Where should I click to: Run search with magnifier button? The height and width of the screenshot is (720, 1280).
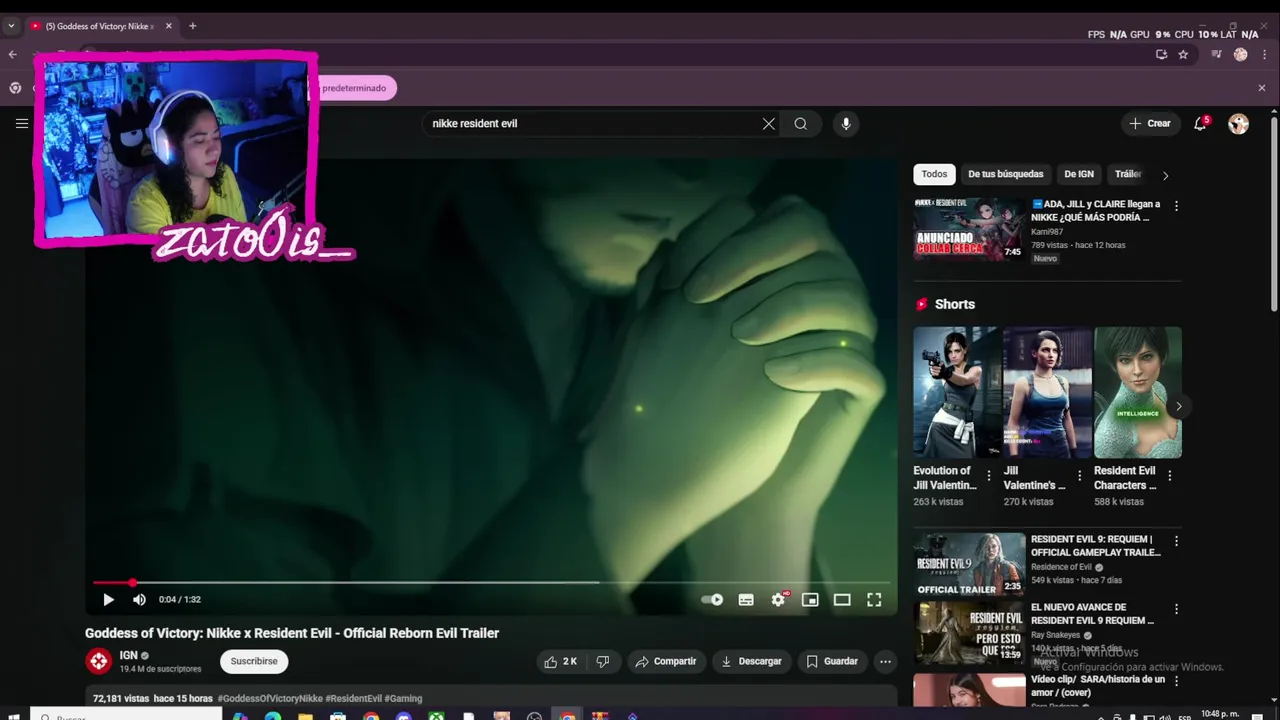tap(801, 124)
